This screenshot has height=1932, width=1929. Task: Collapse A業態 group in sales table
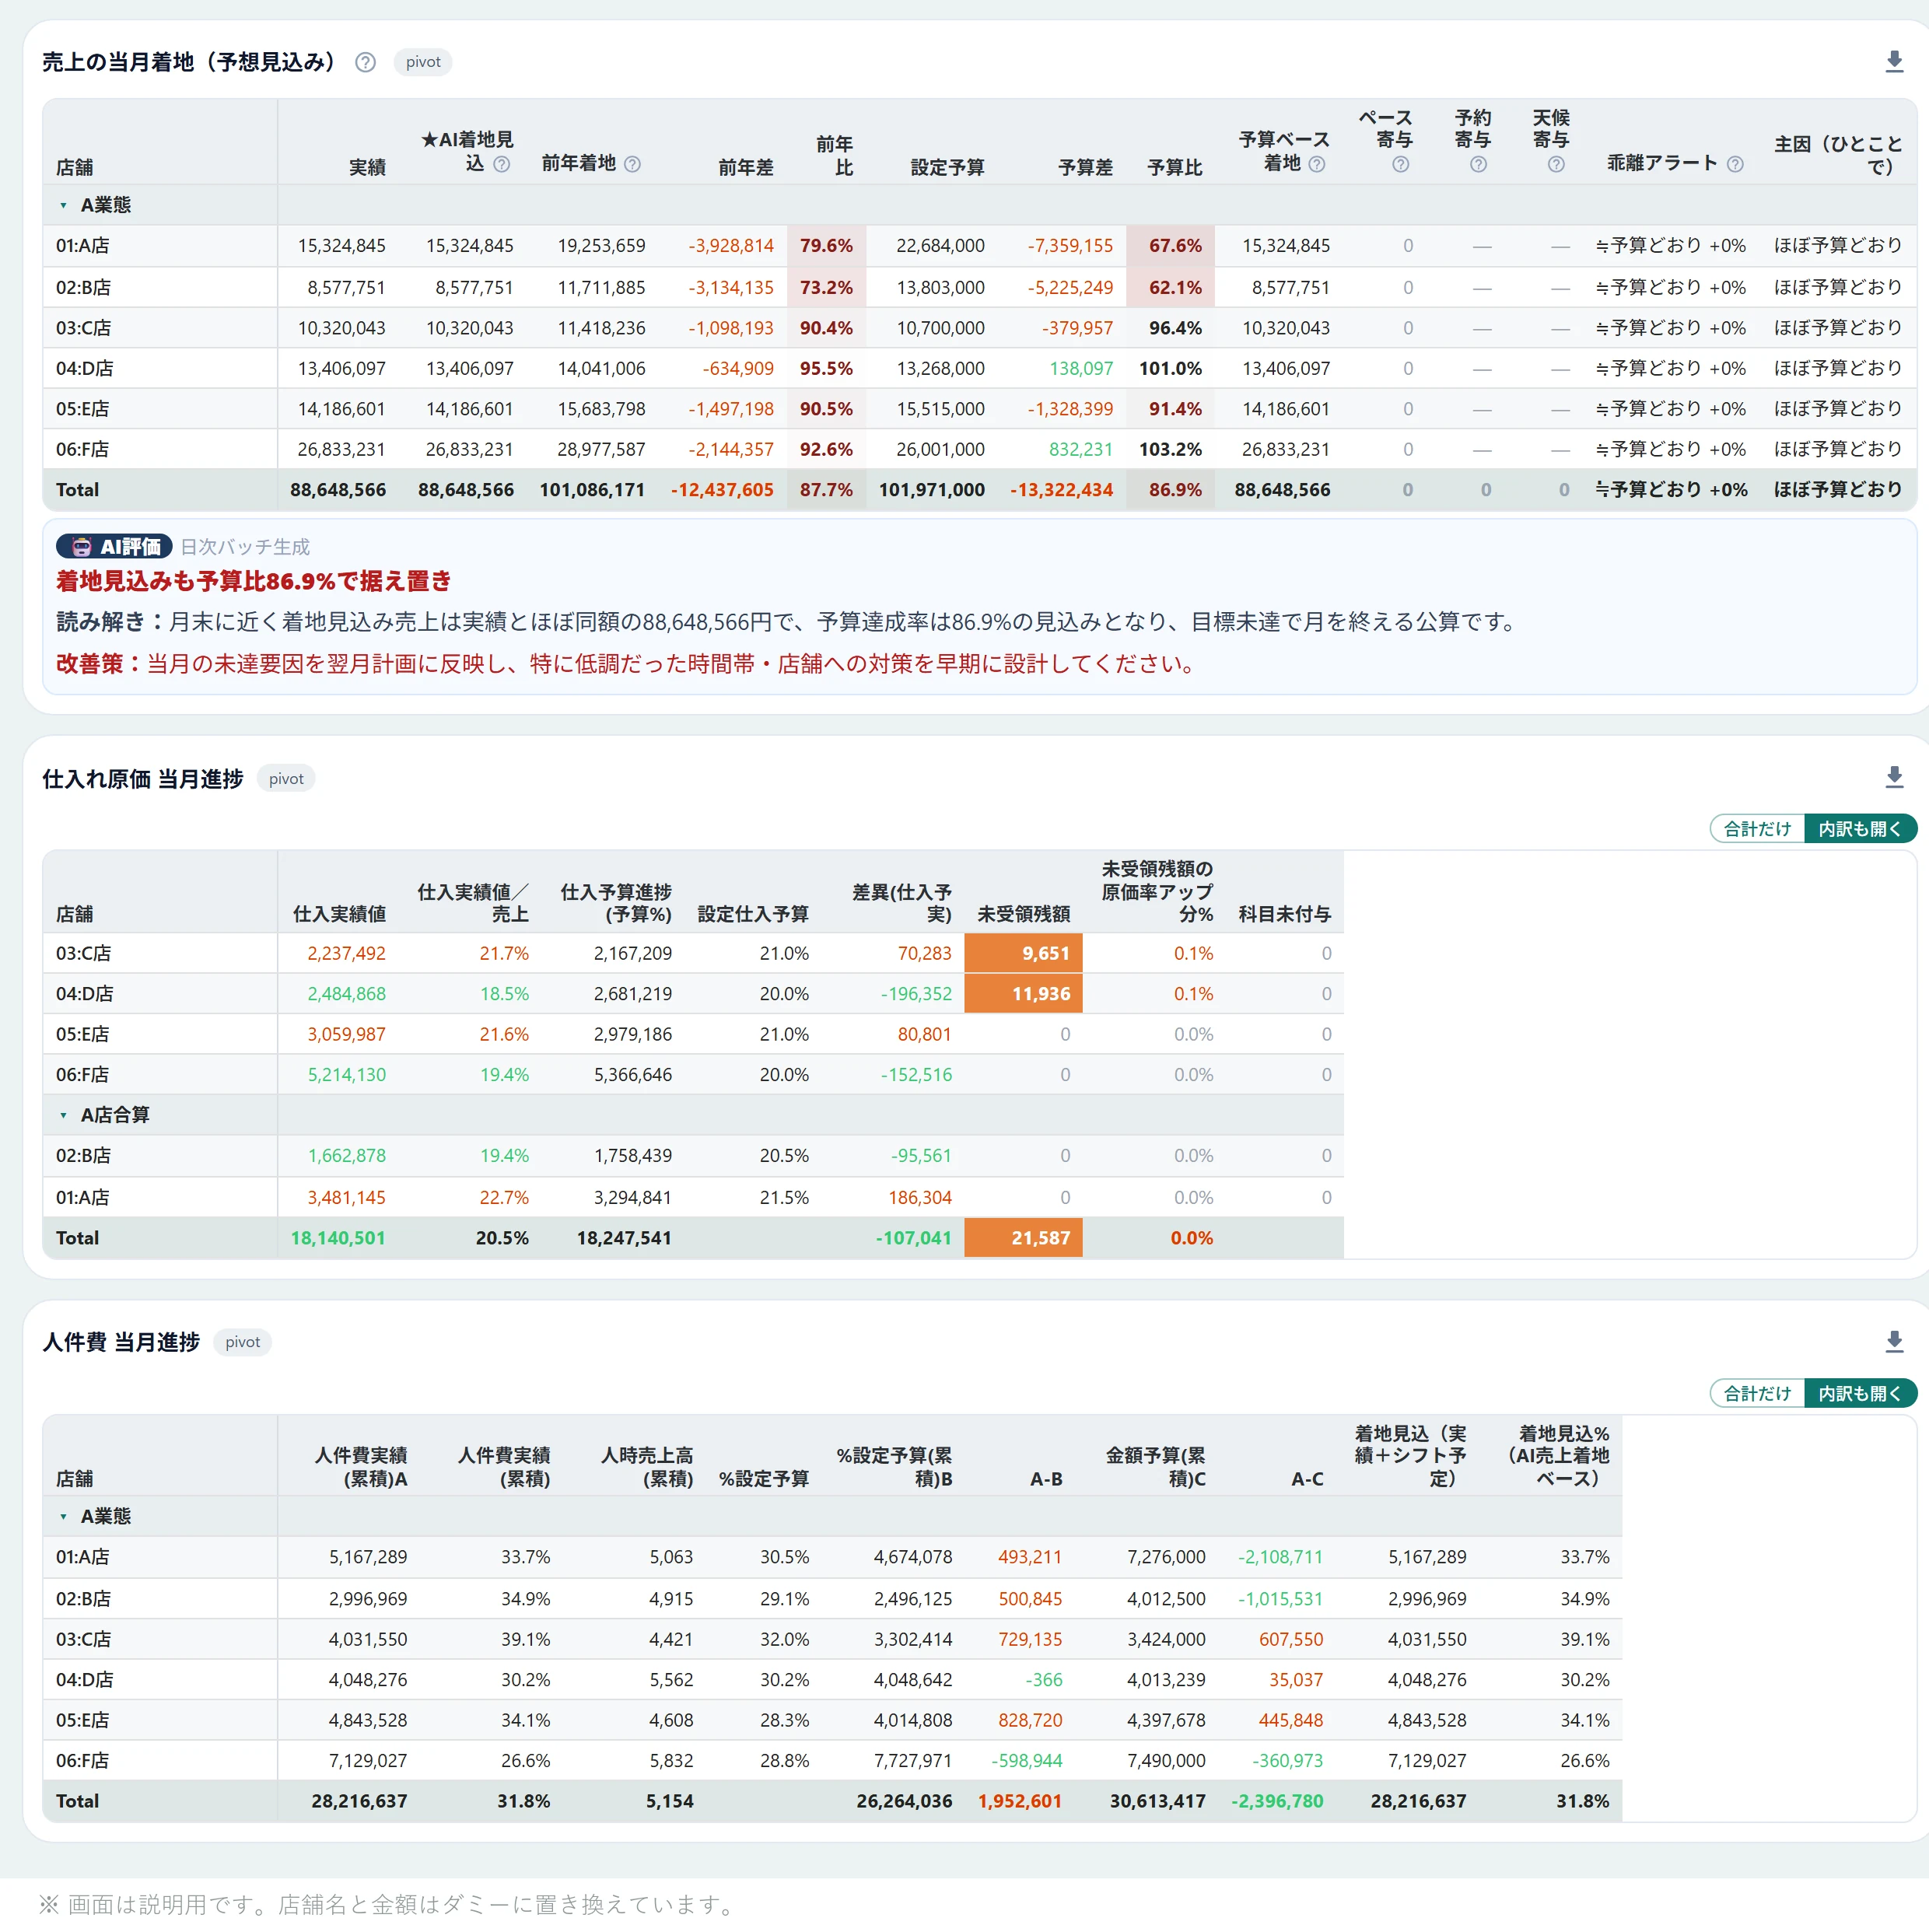[64, 205]
